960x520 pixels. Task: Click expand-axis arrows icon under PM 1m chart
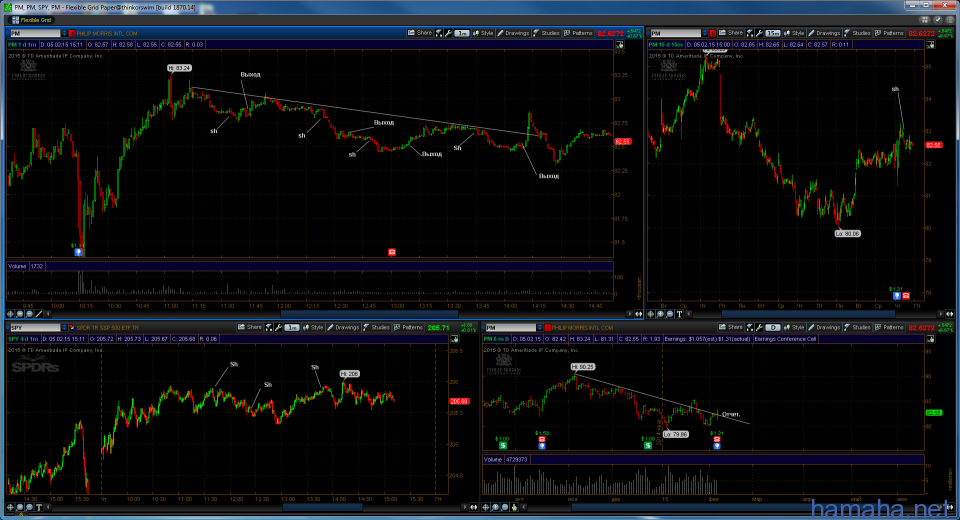pos(639,314)
